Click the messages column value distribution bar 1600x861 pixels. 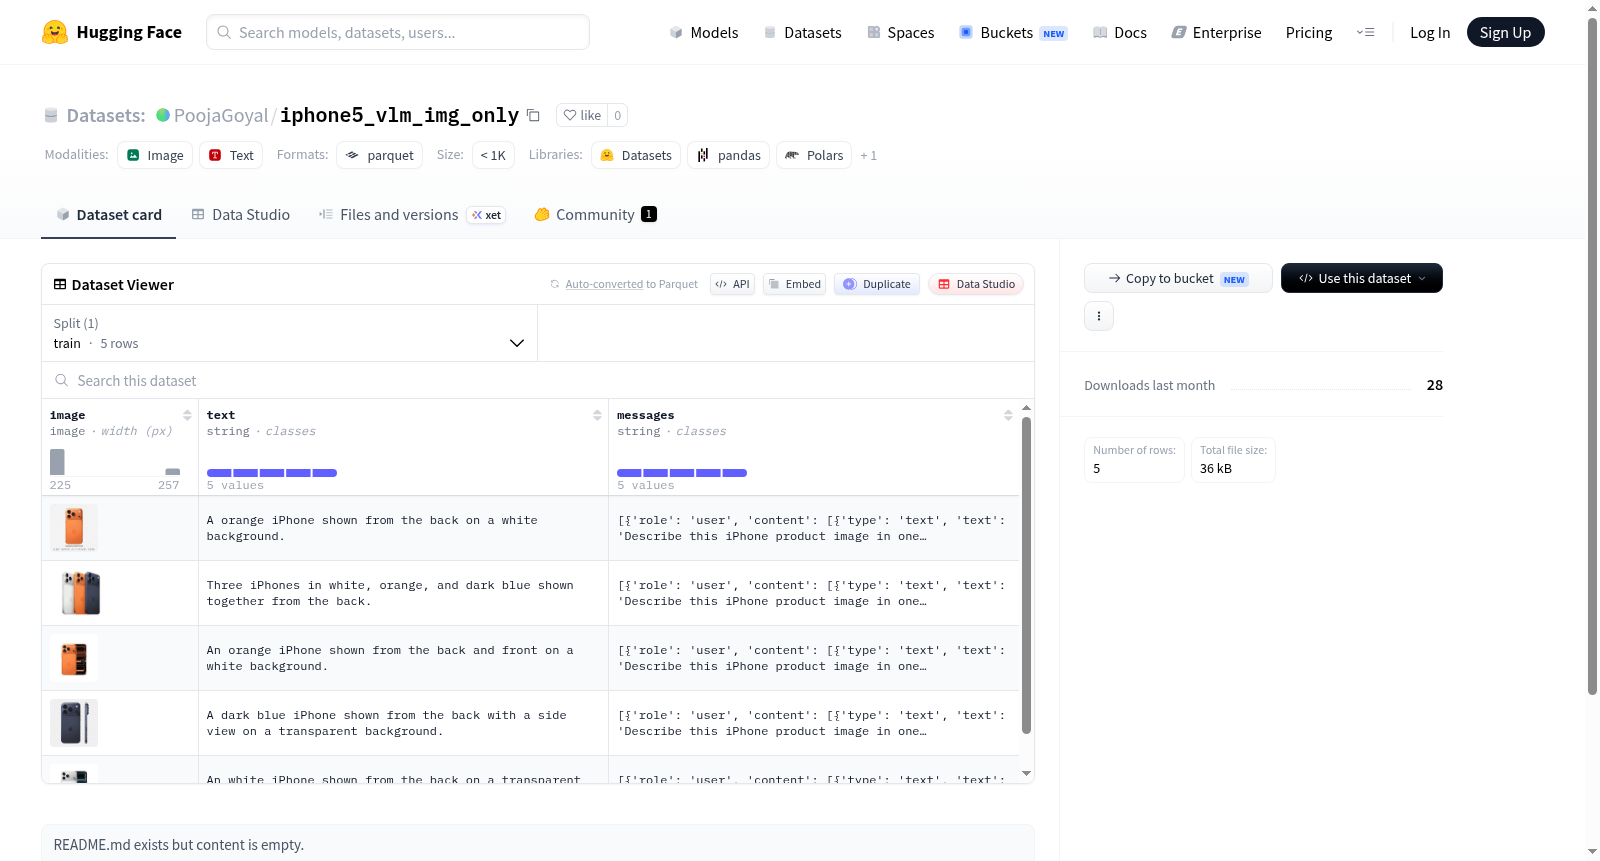click(x=682, y=472)
